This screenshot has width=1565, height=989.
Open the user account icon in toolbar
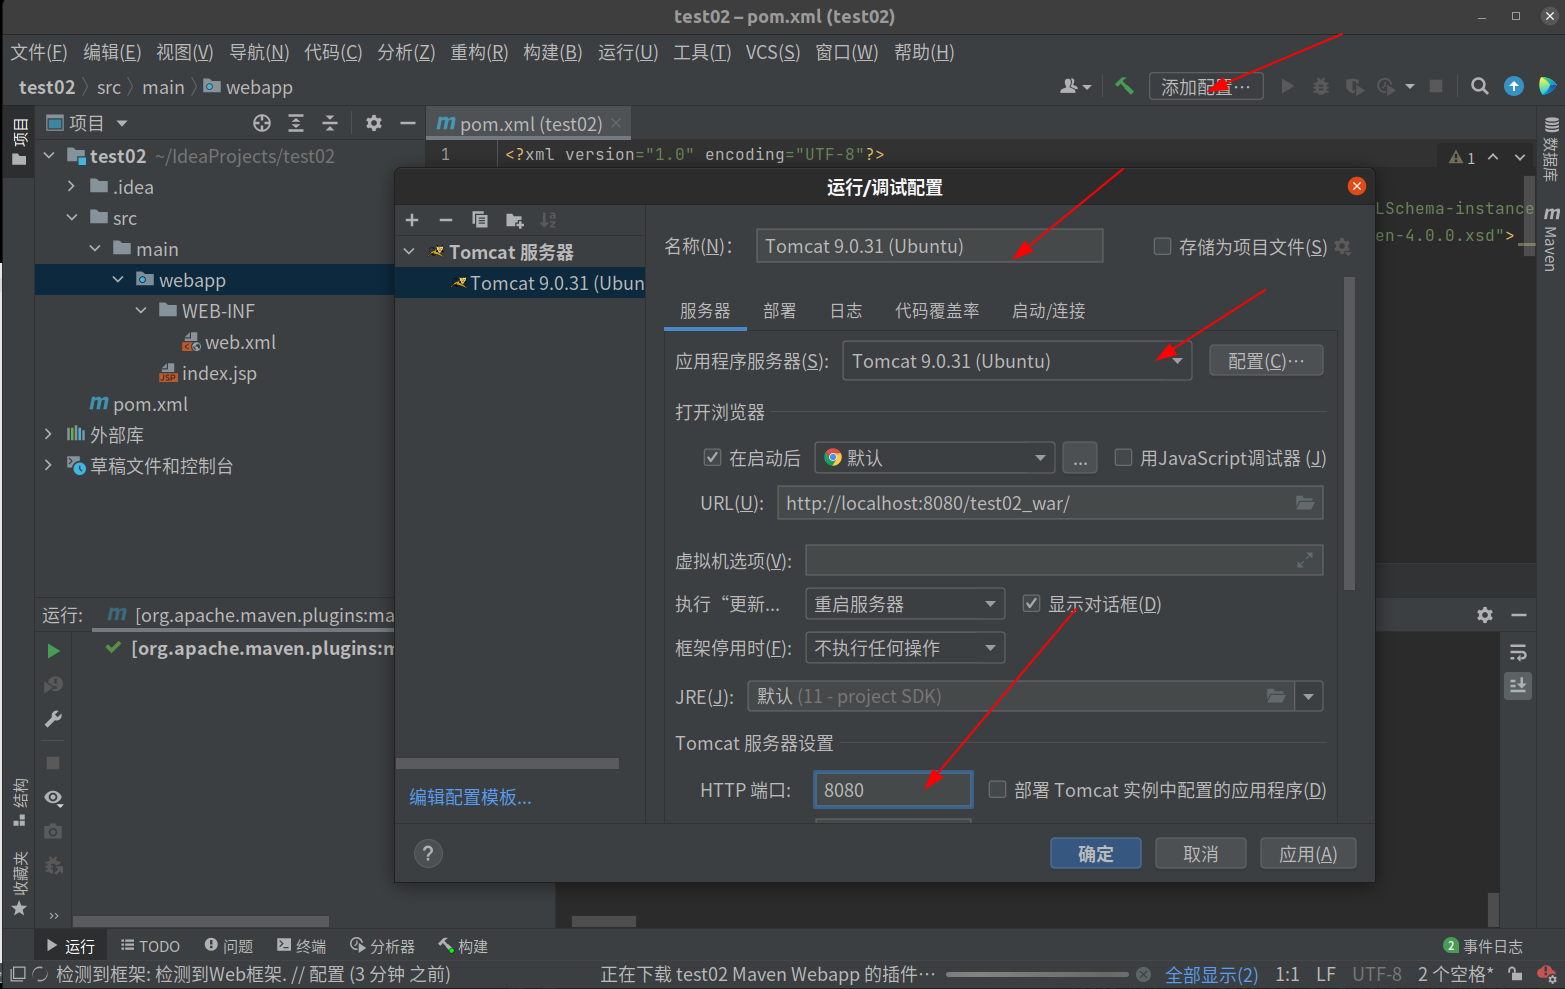[x=1075, y=87]
